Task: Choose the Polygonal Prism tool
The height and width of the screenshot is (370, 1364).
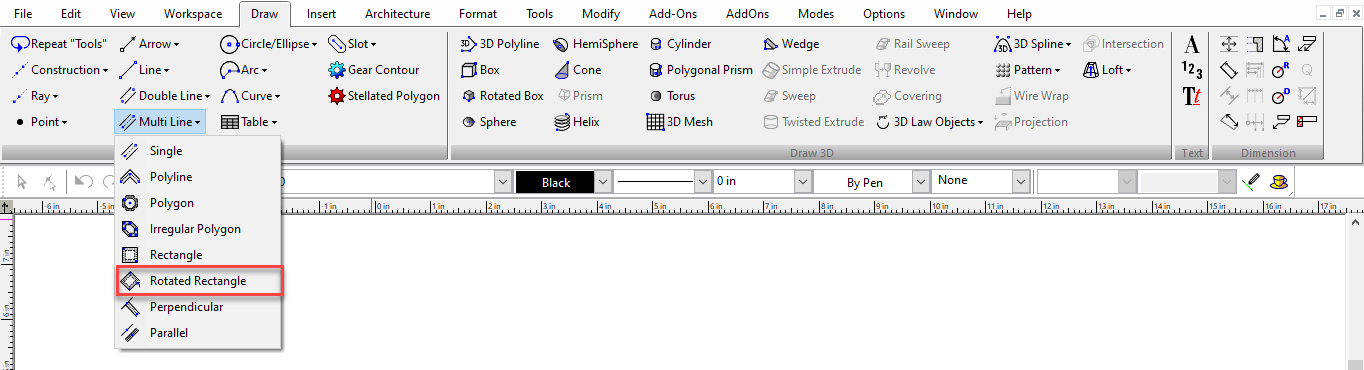Action: point(700,70)
